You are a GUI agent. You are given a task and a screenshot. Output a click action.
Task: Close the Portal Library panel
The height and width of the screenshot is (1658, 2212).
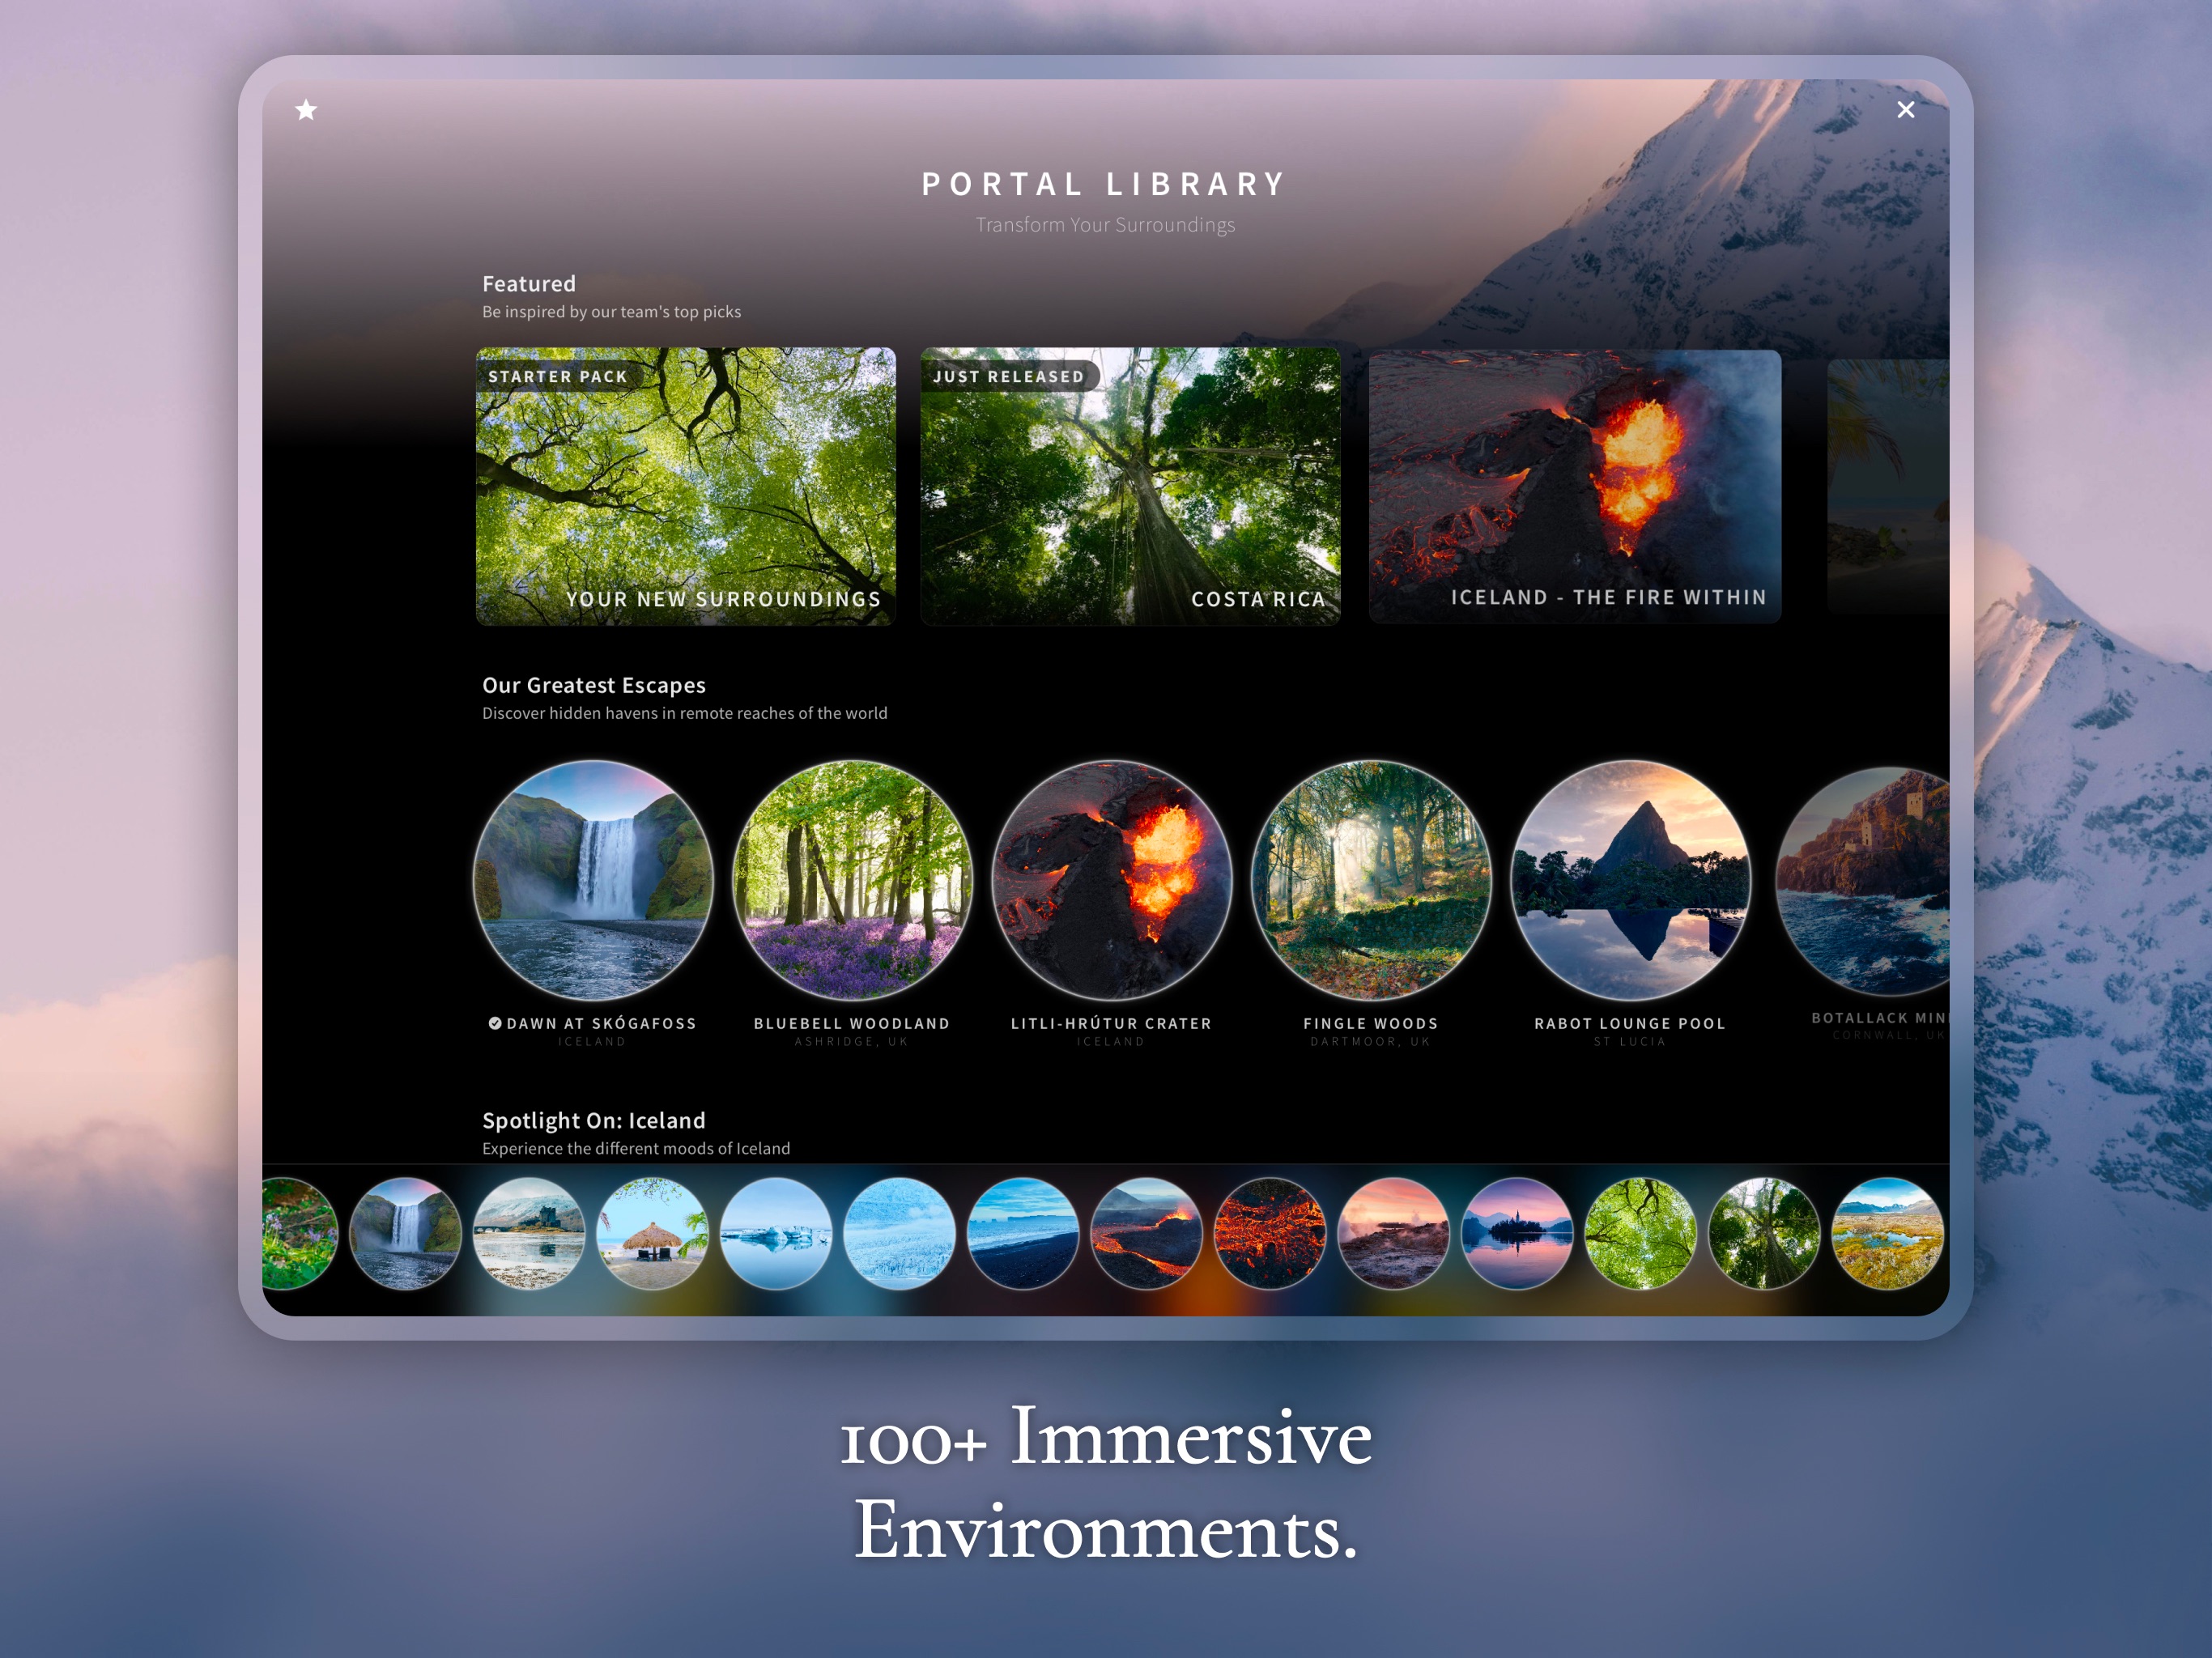pos(1905,110)
